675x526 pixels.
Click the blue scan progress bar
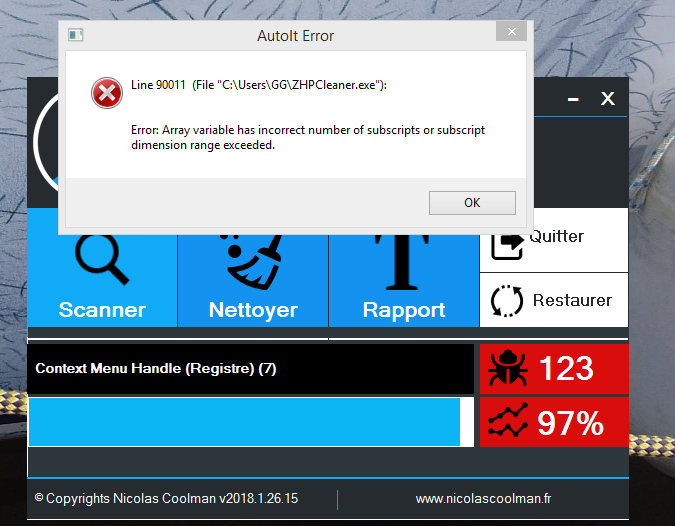pyautogui.click(x=244, y=422)
